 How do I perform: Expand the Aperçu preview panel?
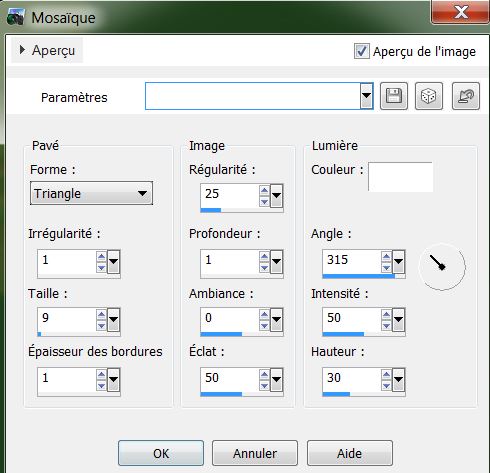click(47, 50)
